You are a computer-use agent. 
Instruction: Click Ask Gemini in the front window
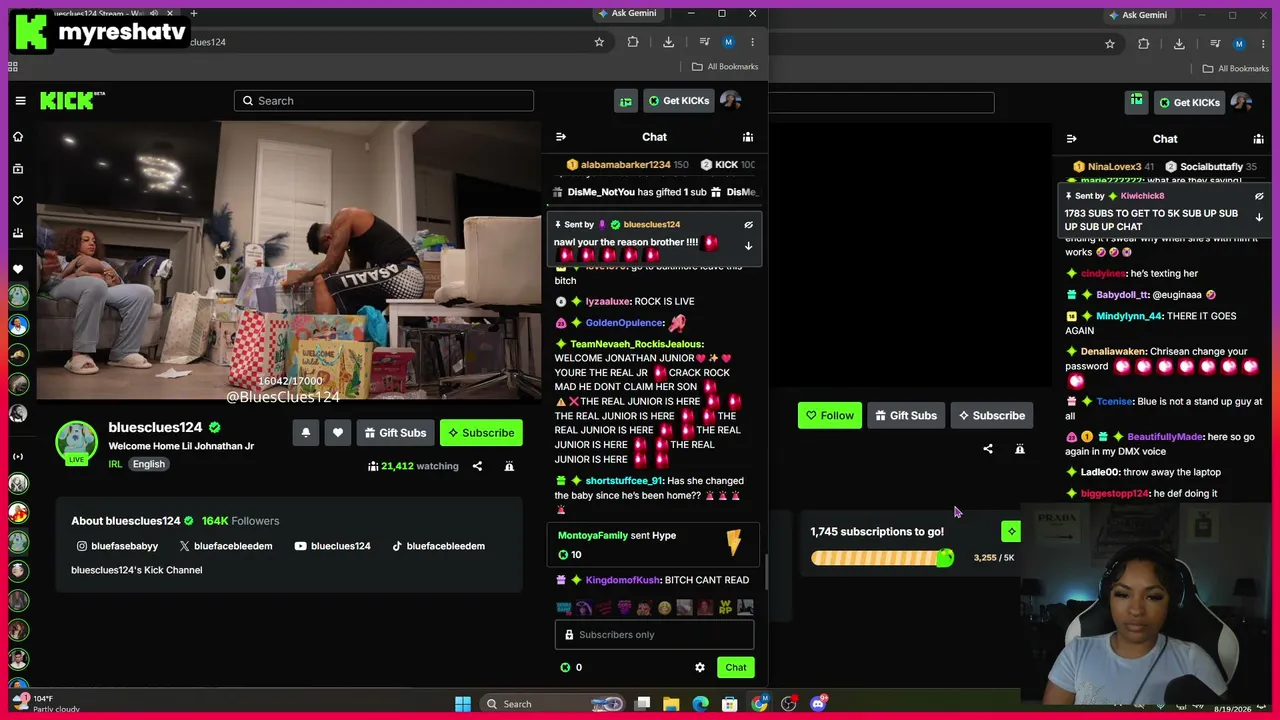click(627, 14)
